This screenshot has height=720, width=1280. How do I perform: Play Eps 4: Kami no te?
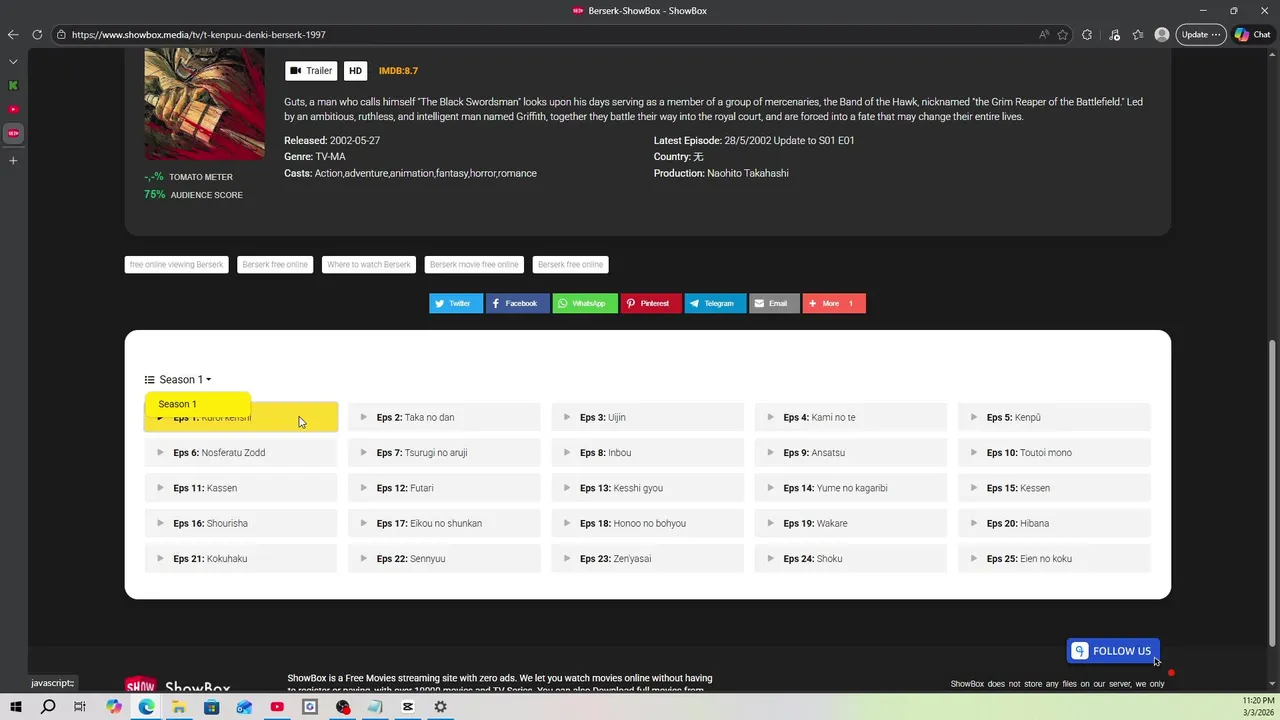click(851, 418)
